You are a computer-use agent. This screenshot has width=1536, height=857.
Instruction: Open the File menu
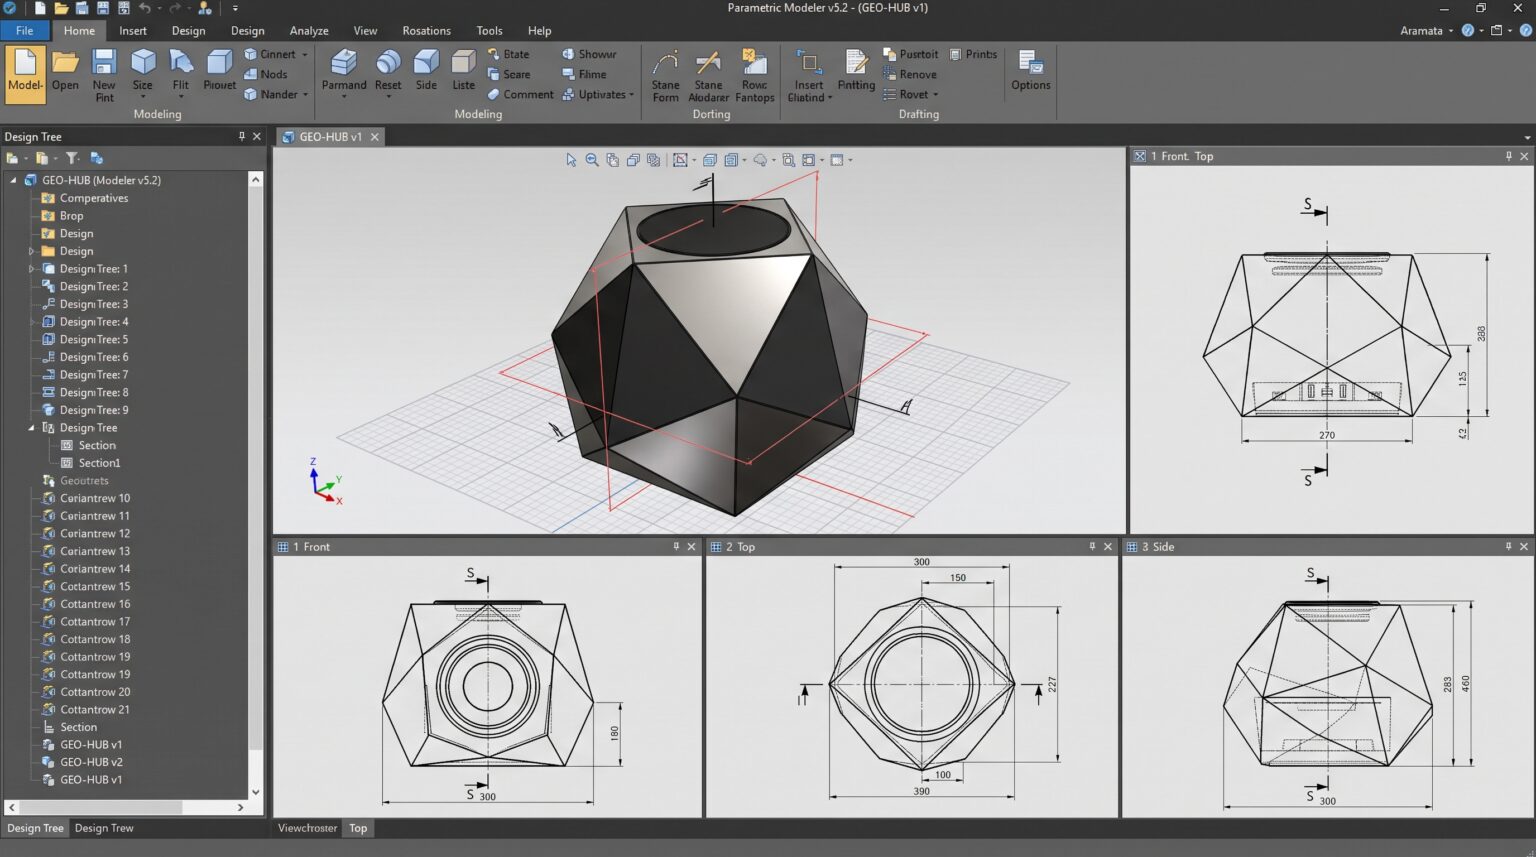[x=24, y=30]
